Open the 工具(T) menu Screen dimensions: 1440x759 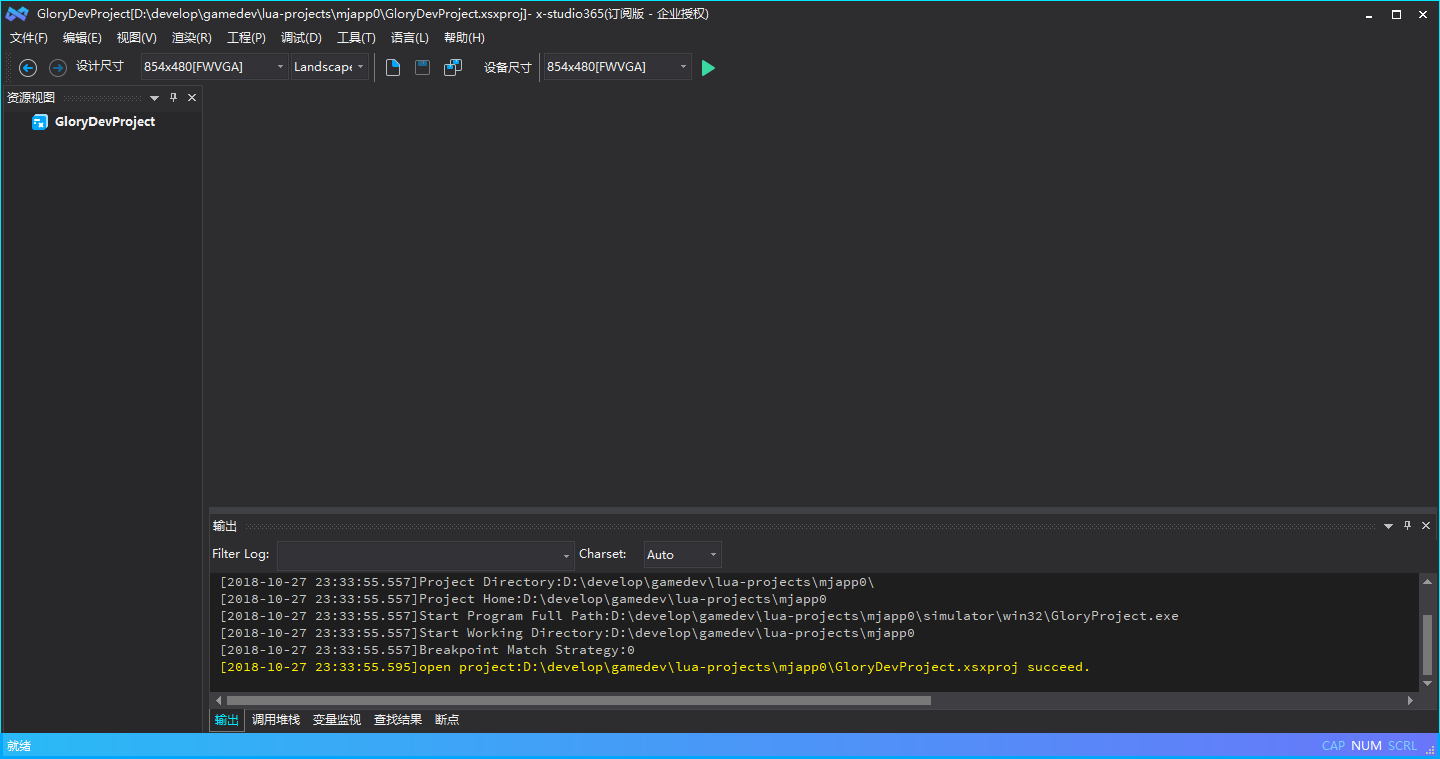click(x=356, y=38)
